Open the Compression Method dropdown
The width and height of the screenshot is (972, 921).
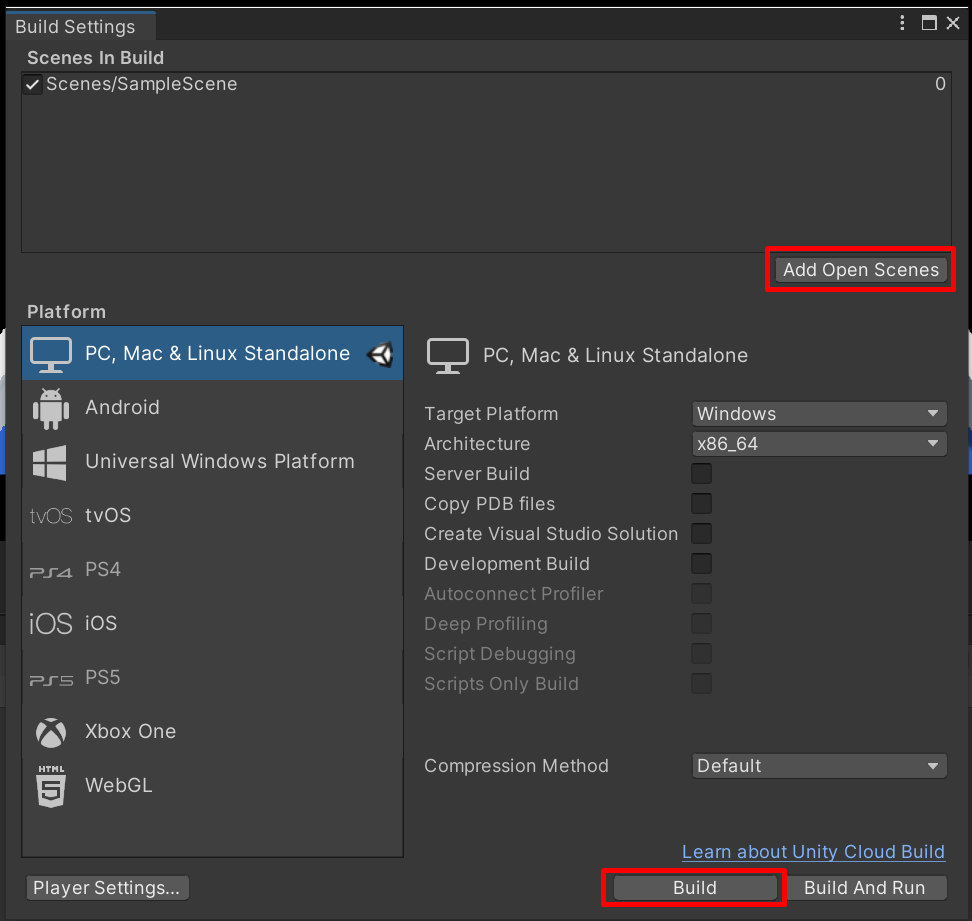(819, 766)
